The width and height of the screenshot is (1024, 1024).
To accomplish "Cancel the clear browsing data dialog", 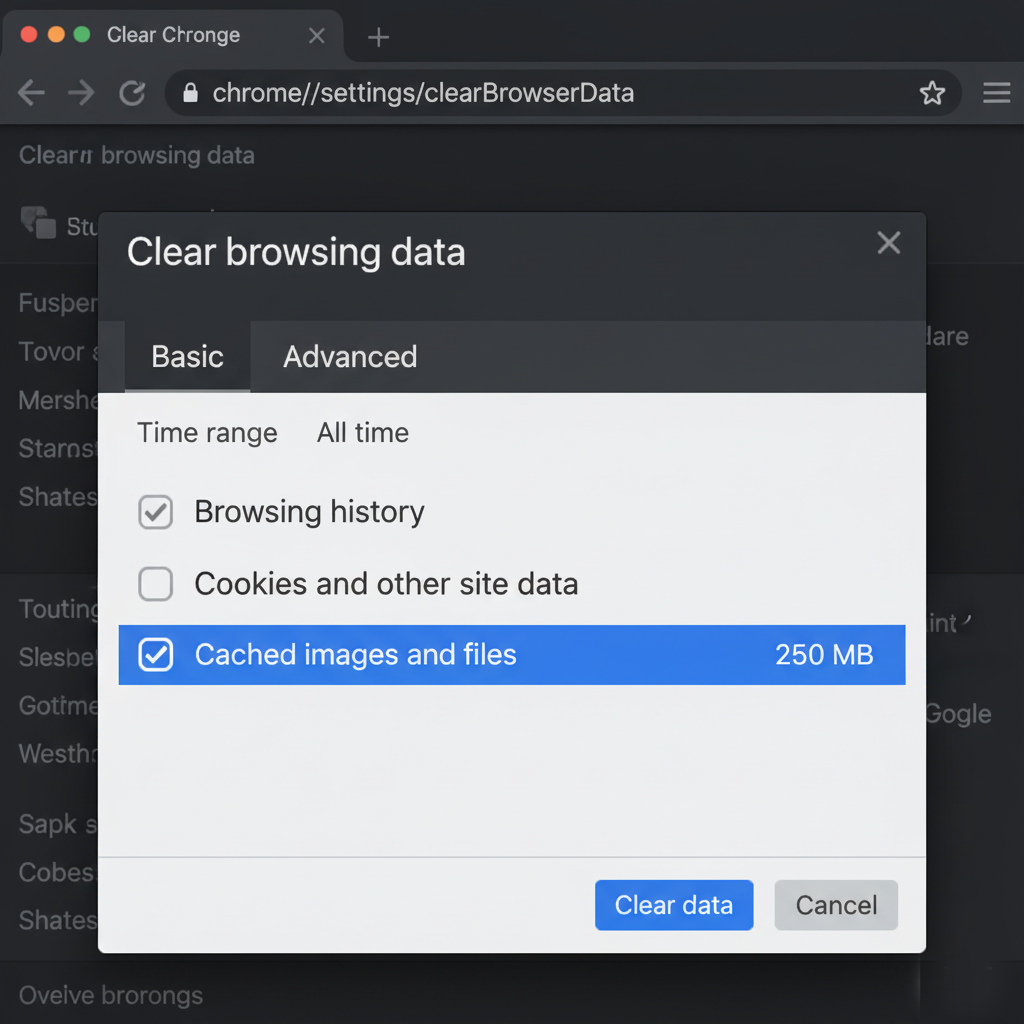I will pos(836,905).
